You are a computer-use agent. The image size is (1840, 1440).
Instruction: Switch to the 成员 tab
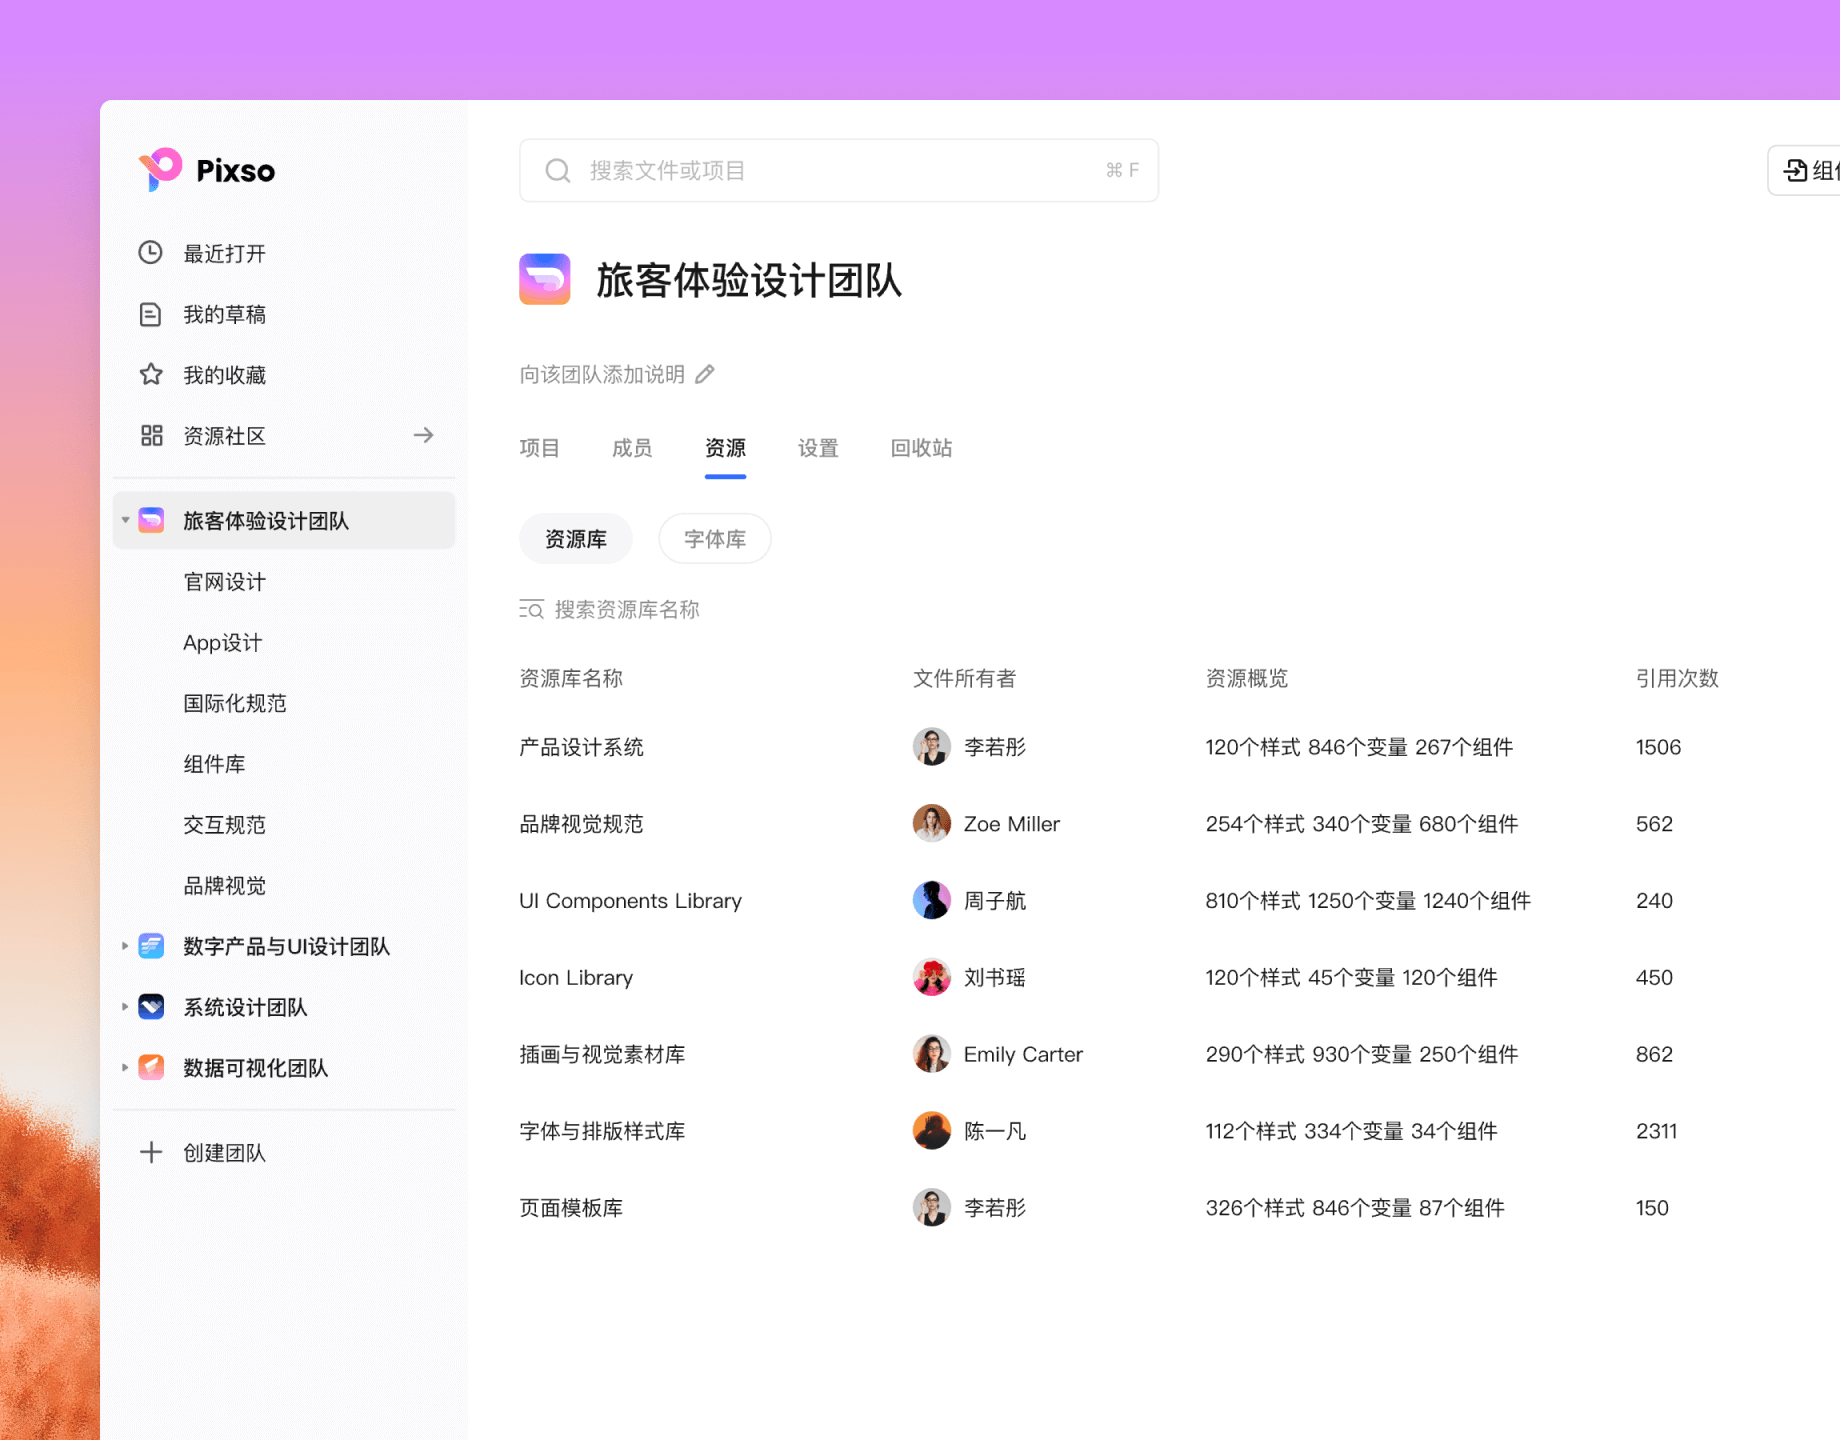pyautogui.click(x=631, y=448)
